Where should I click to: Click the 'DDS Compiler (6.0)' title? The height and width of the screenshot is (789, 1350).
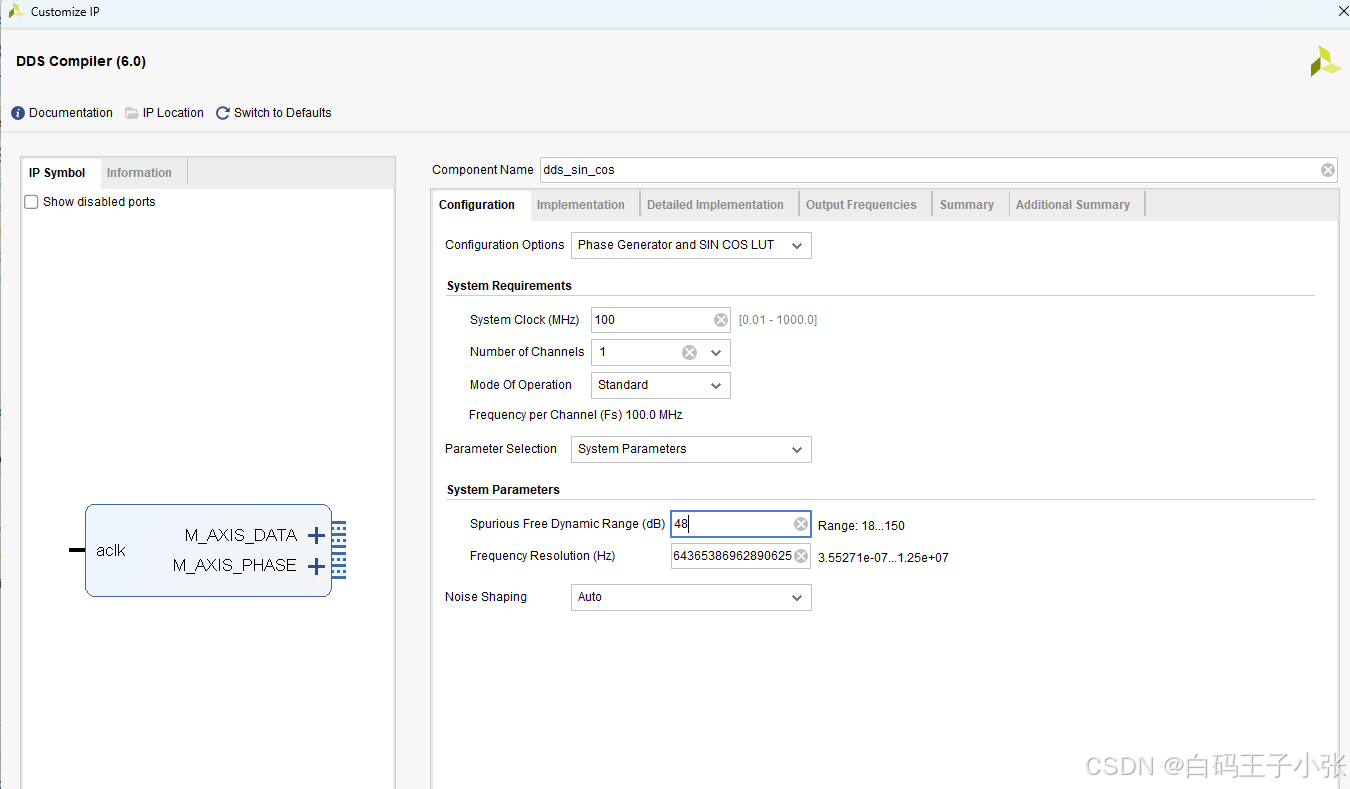[81, 62]
